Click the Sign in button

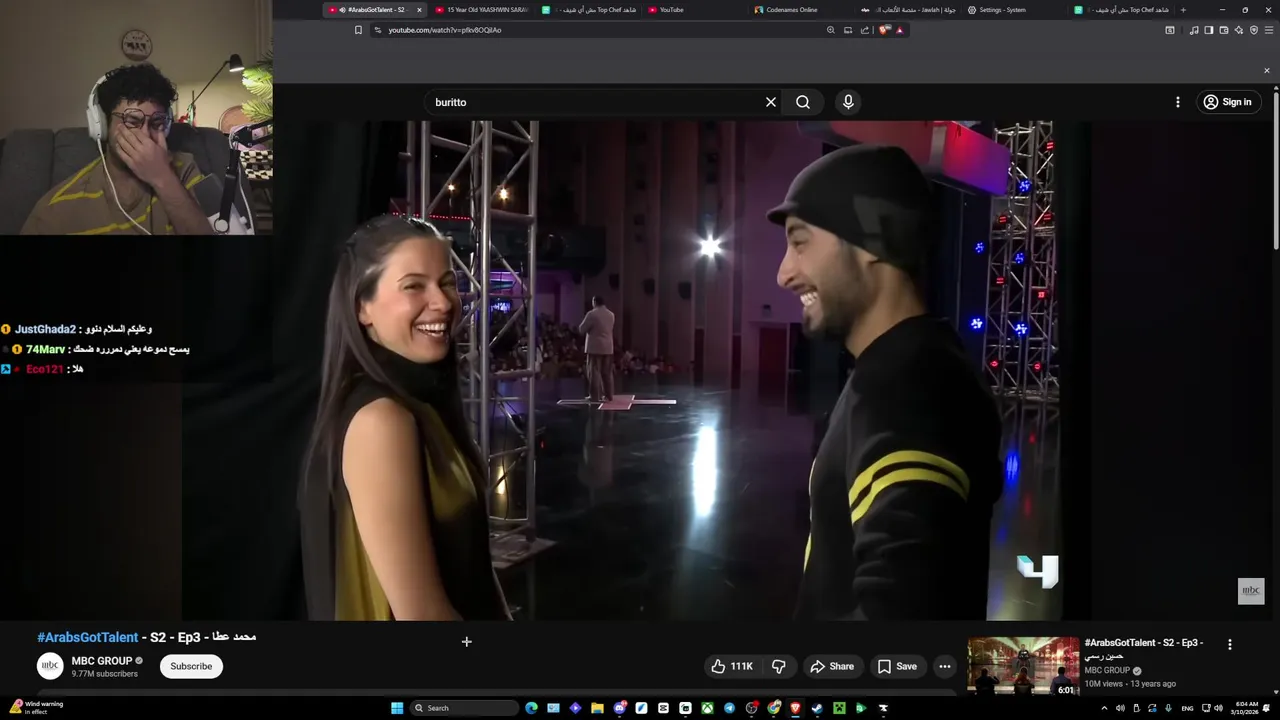(x=1227, y=102)
